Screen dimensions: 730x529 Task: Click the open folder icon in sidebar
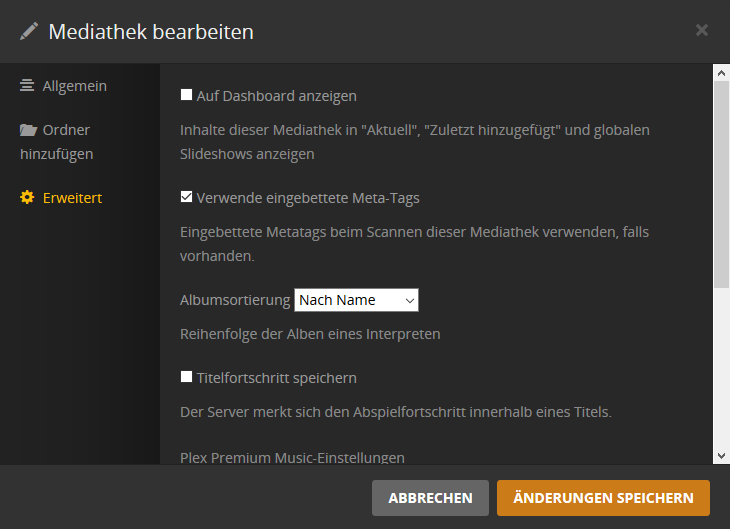click(x=28, y=130)
